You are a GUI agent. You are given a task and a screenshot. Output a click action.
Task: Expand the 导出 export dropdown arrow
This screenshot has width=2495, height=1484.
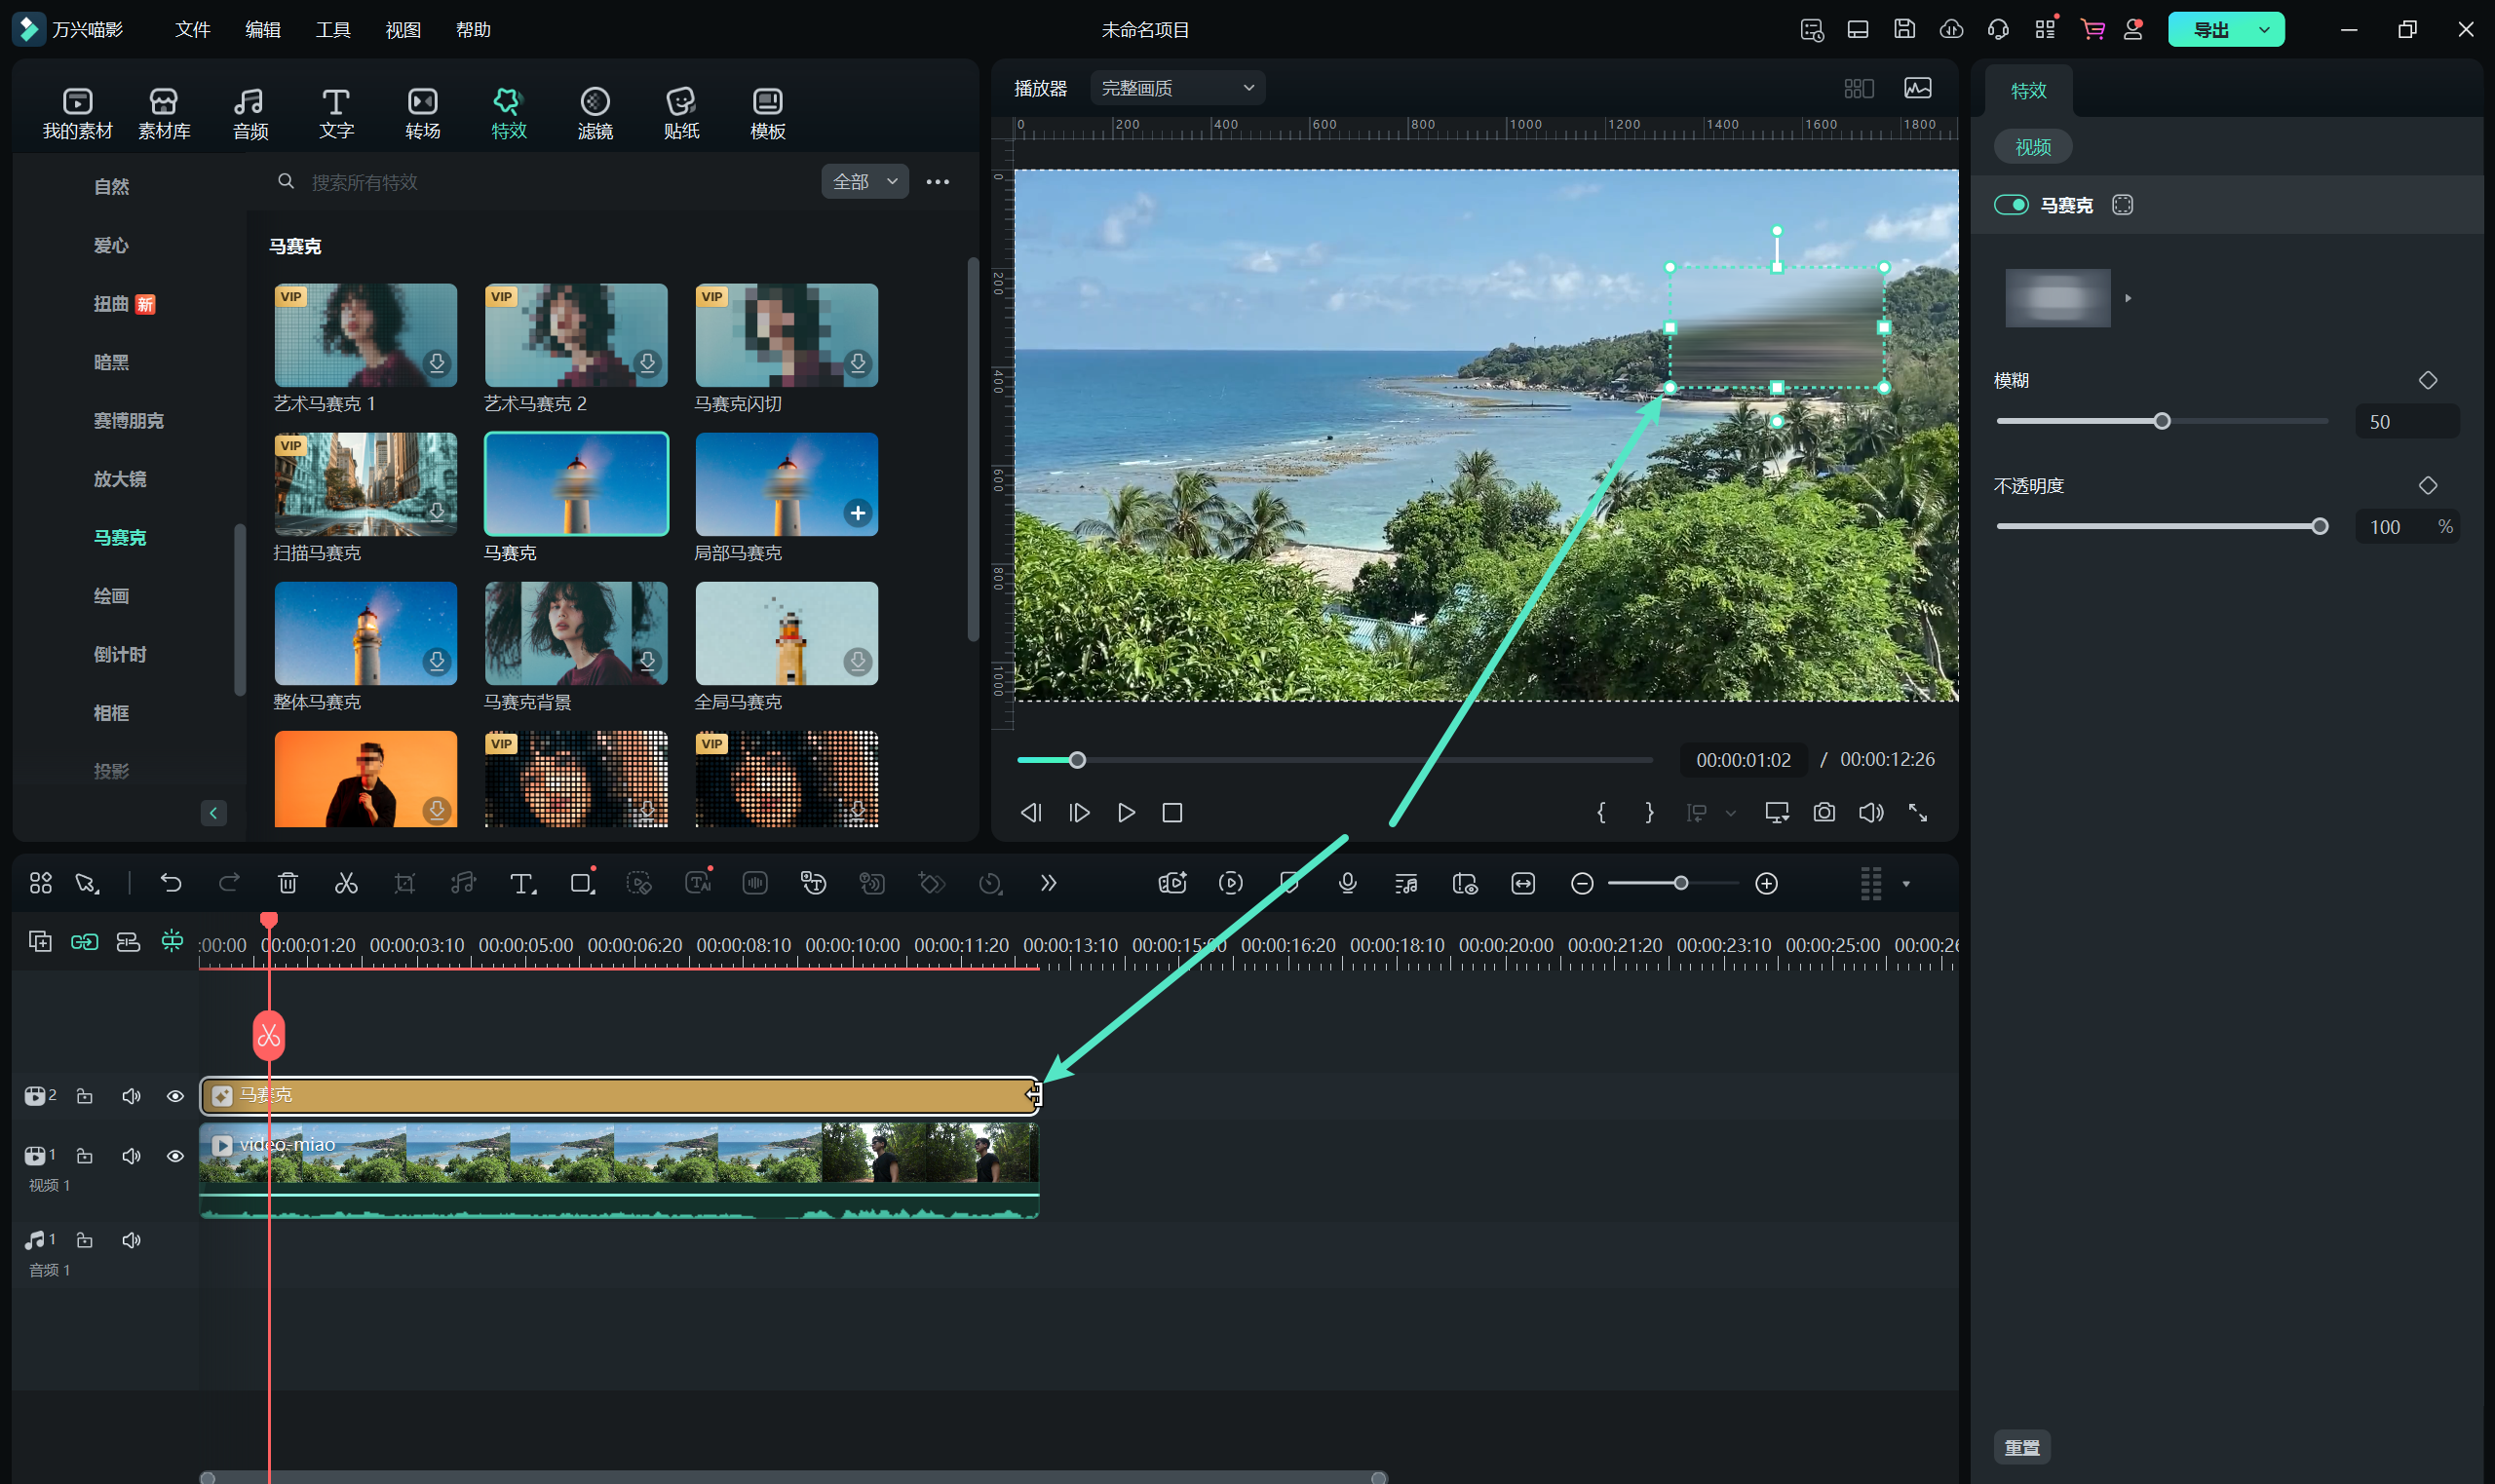coord(2263,30)
